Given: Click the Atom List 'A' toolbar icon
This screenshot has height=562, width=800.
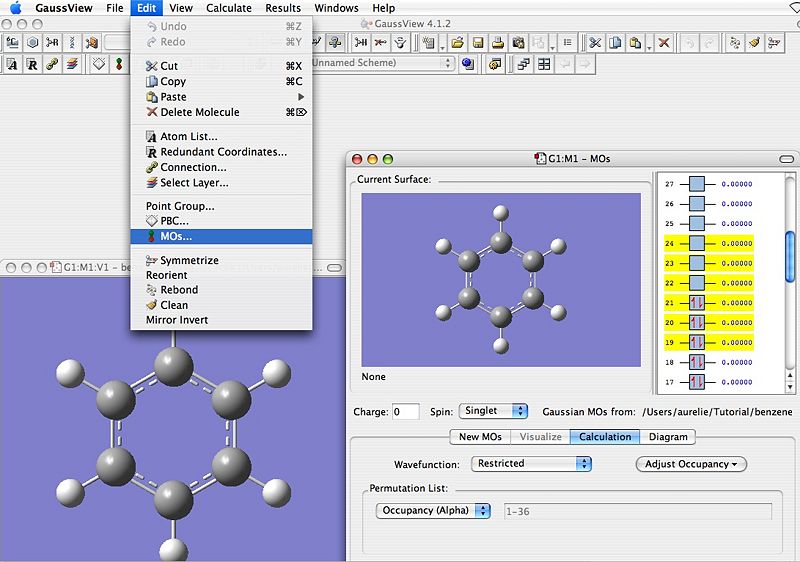Looking at the screenshot, I should point(12,64).
